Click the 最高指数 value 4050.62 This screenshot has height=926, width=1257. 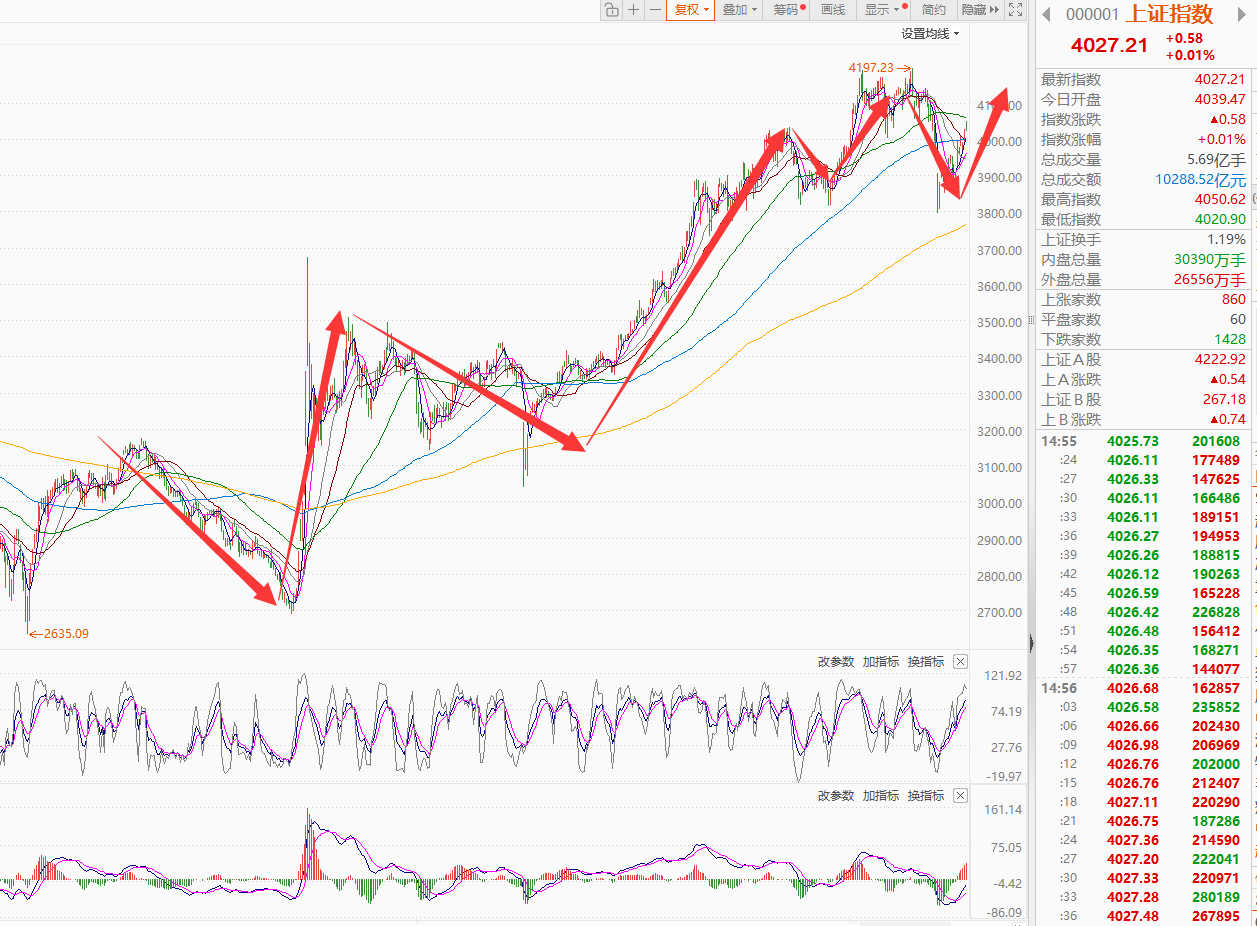tap(1220, 200)
